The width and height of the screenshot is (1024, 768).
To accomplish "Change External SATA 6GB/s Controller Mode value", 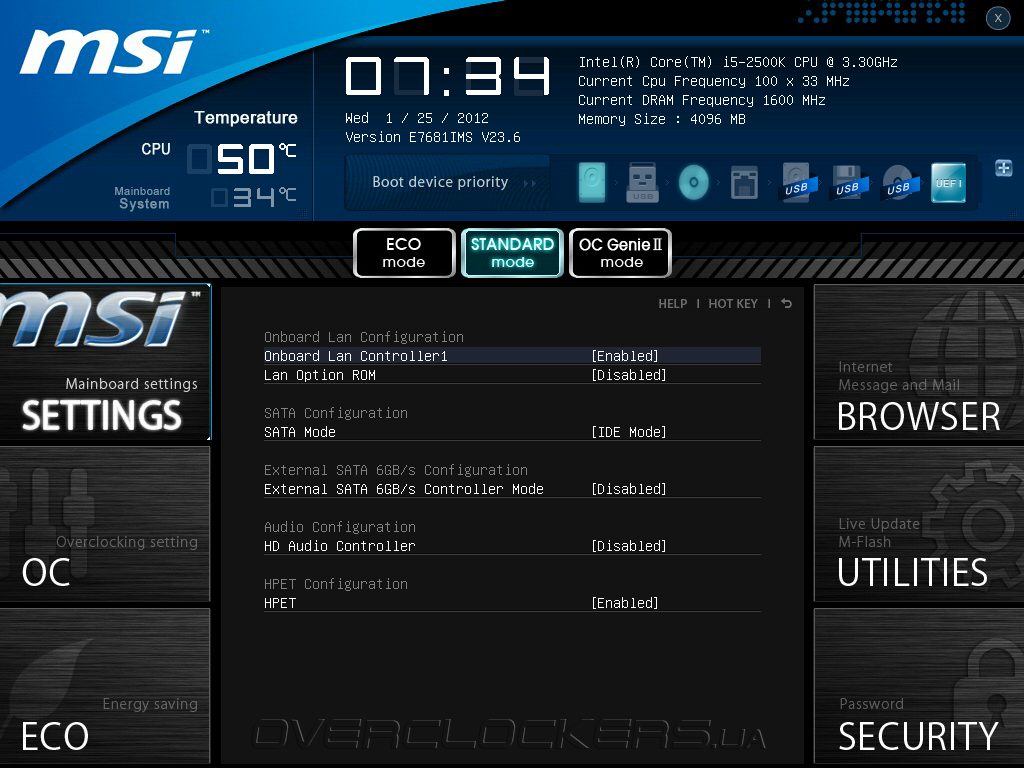I will tap(628, 488).
